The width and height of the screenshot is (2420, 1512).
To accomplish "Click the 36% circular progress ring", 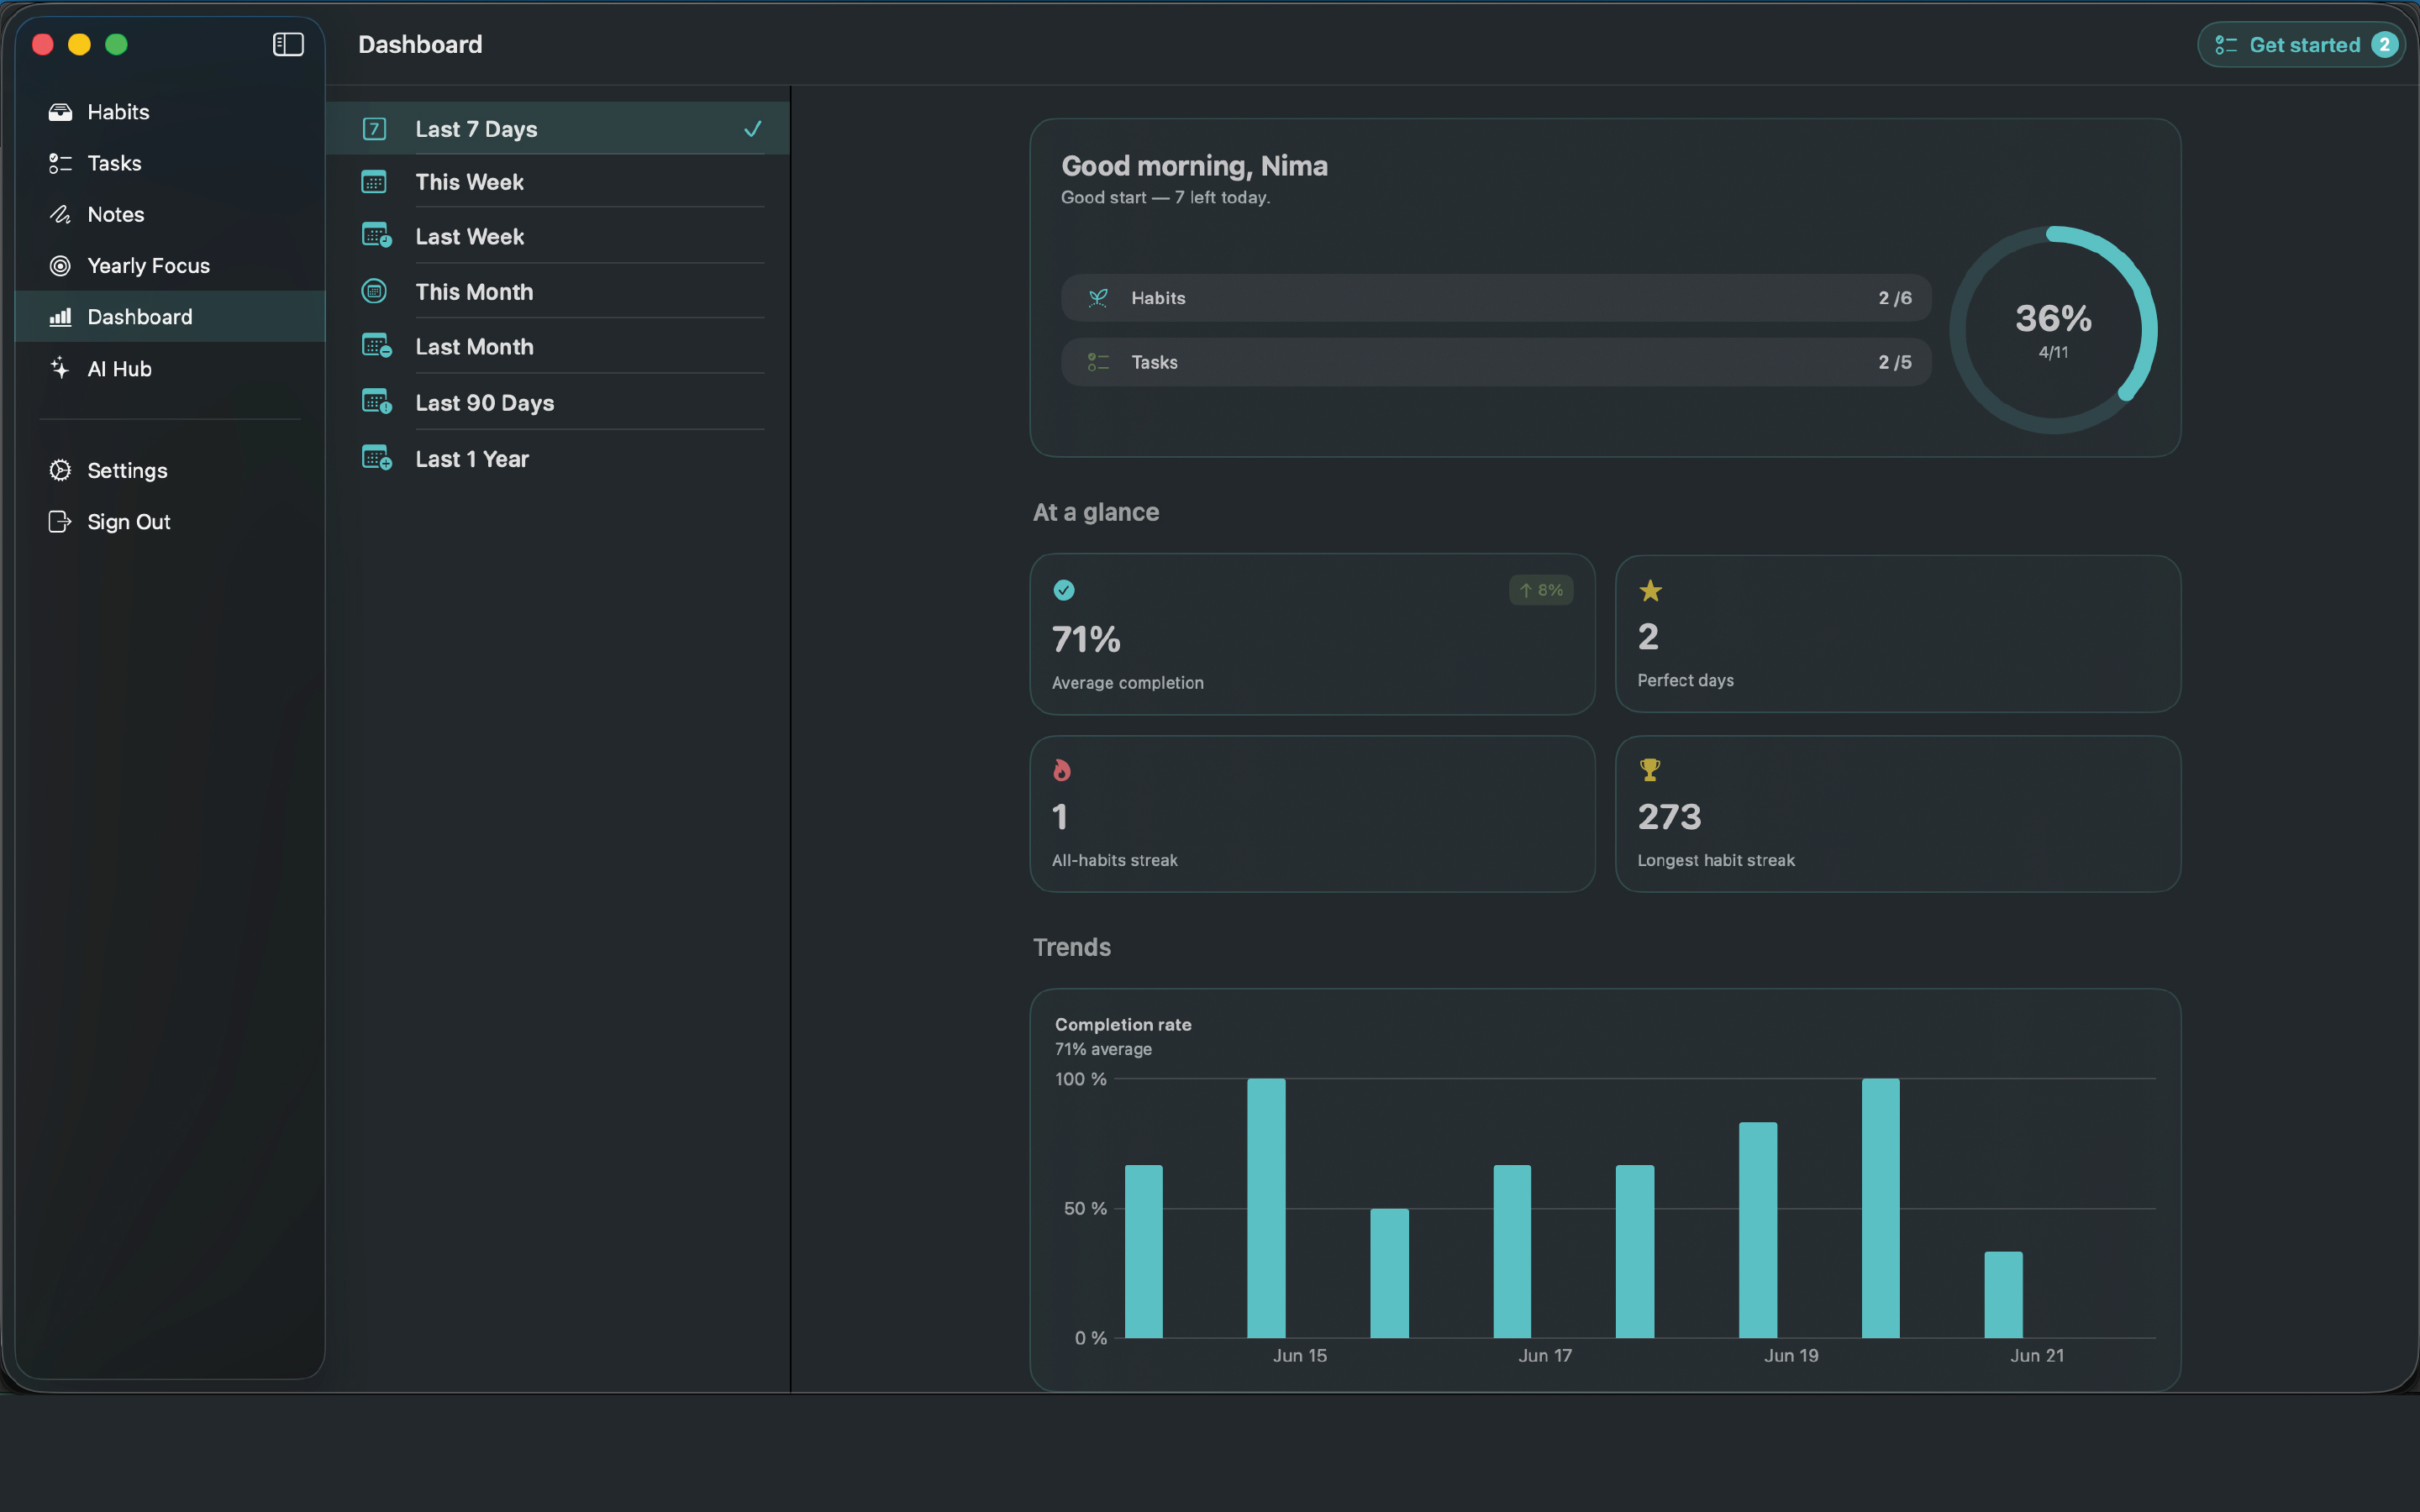I will click(x=2053, y=330).
